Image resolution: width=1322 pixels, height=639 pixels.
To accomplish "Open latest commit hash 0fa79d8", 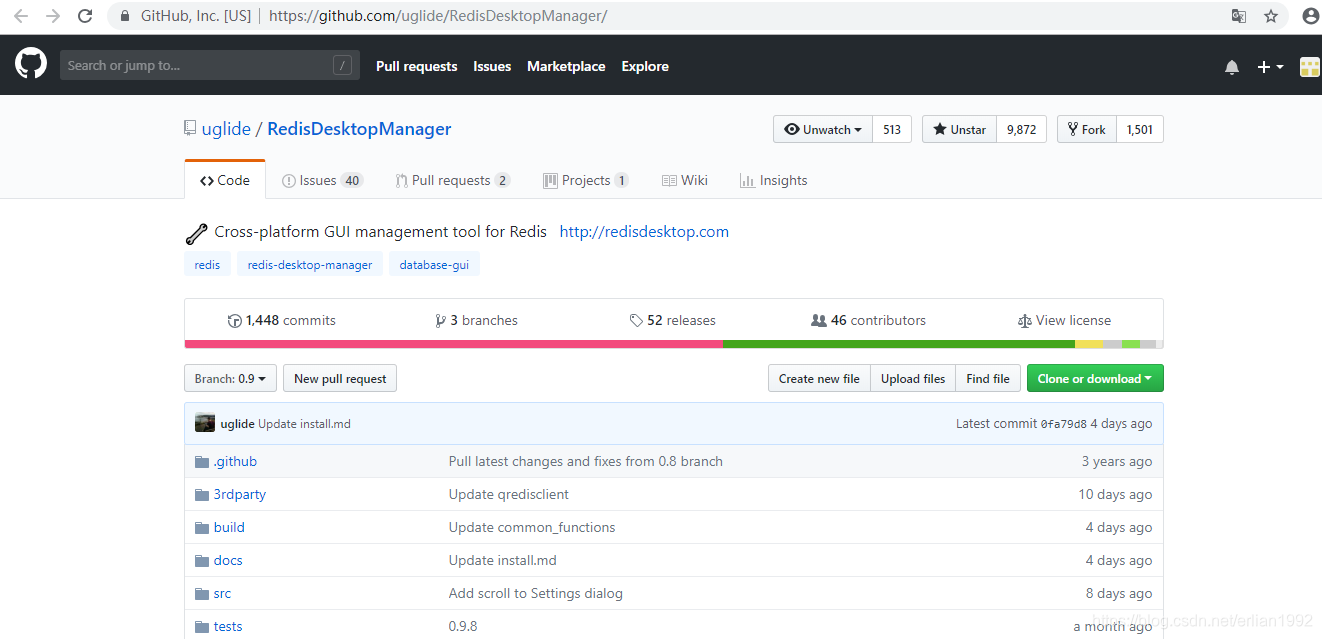I will (x=1063, y=424).
